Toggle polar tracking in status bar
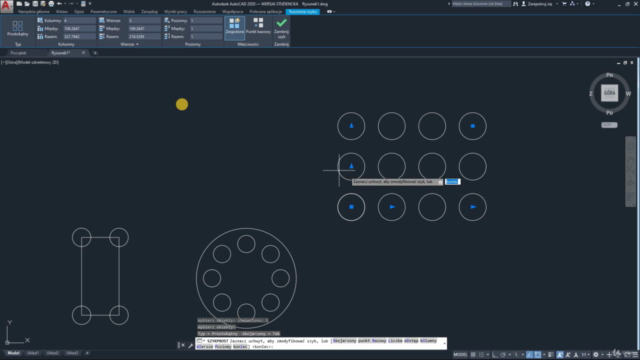Viewport: 640px width, 360px height. [503, 355]
